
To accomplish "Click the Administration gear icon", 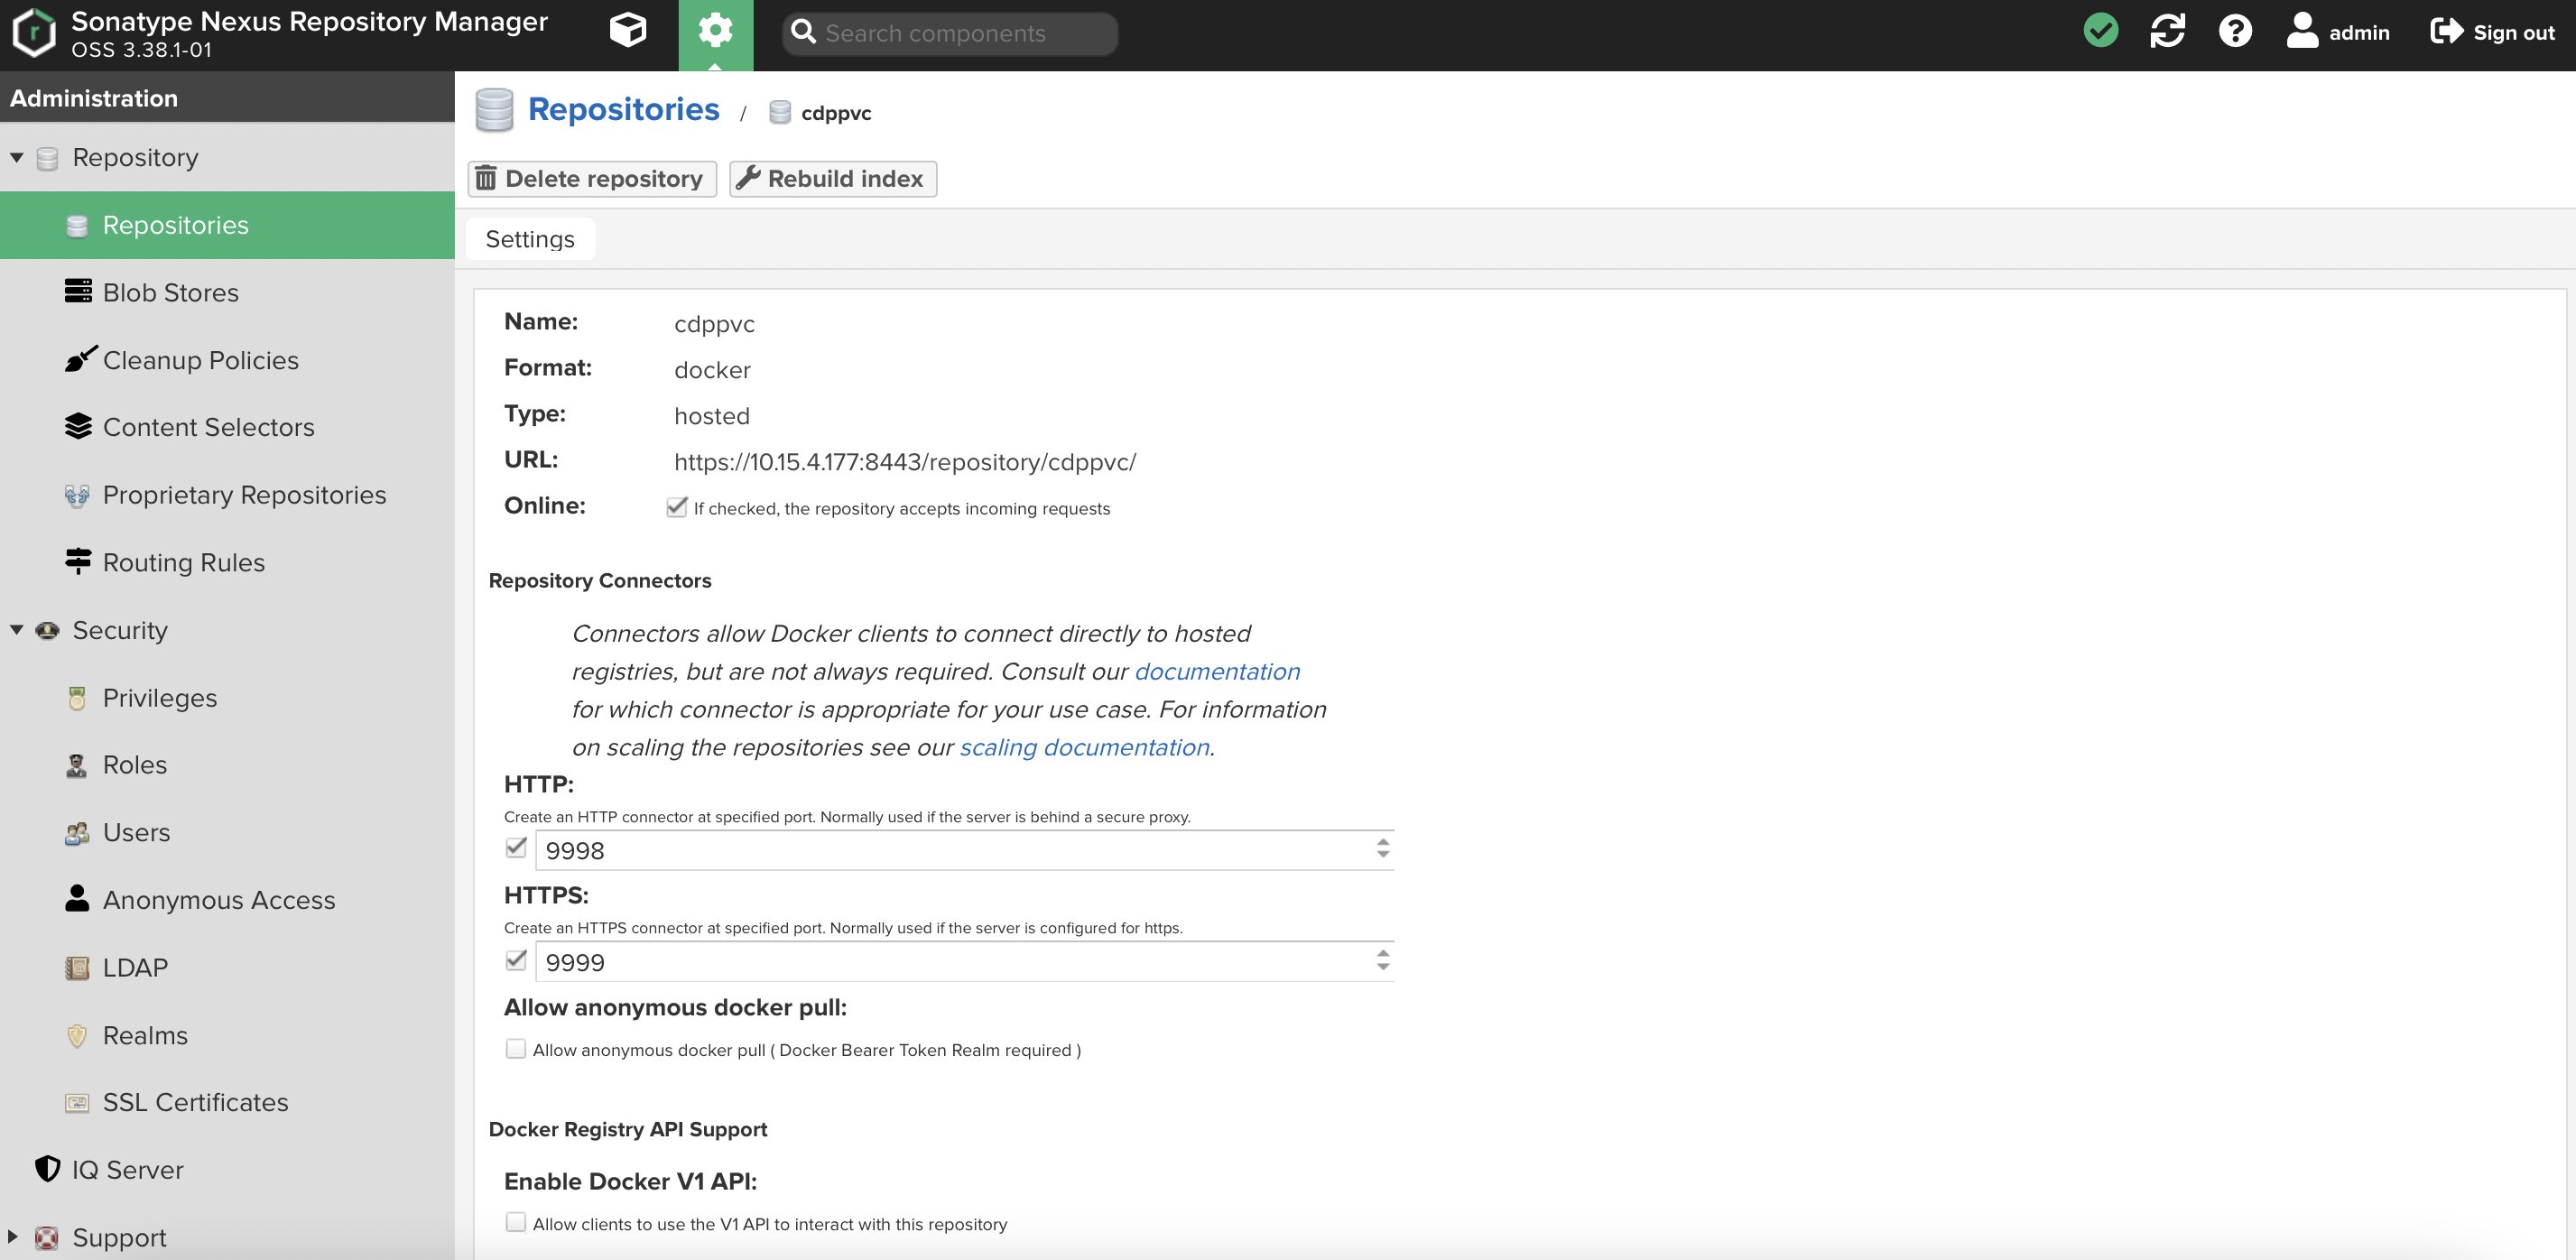I will point(715,31).
